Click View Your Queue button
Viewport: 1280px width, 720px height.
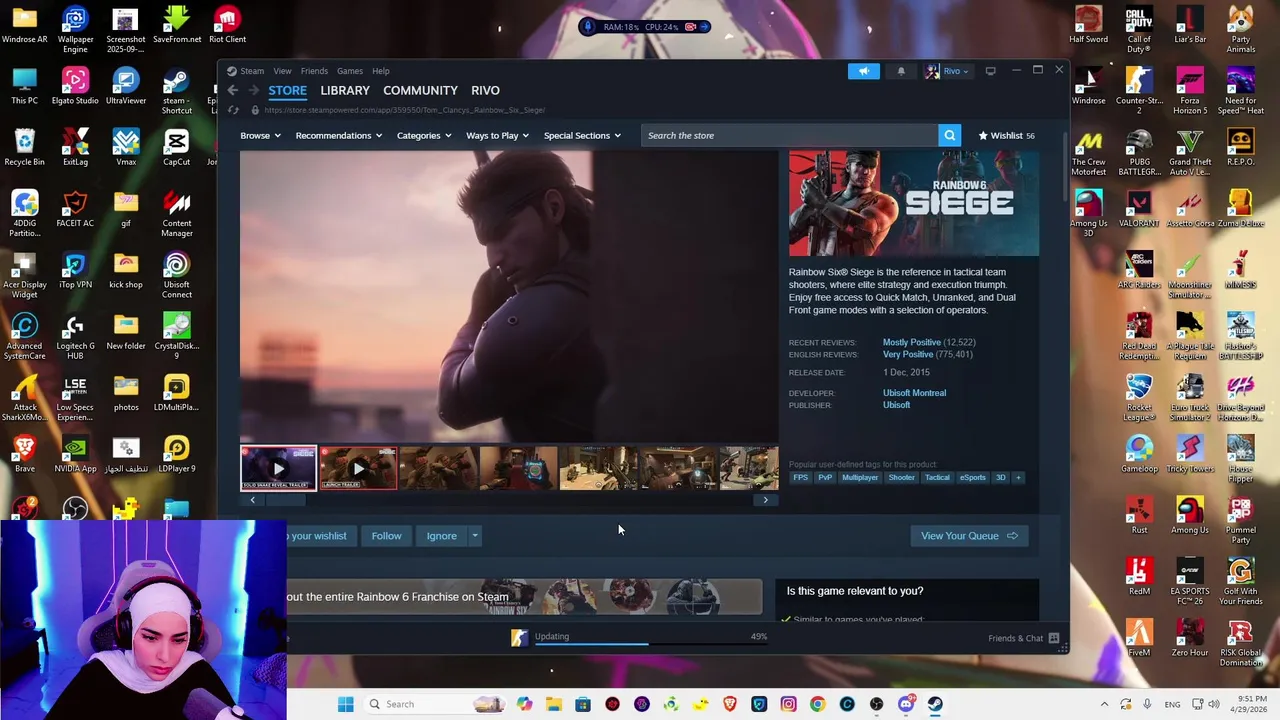coord(968,536)
